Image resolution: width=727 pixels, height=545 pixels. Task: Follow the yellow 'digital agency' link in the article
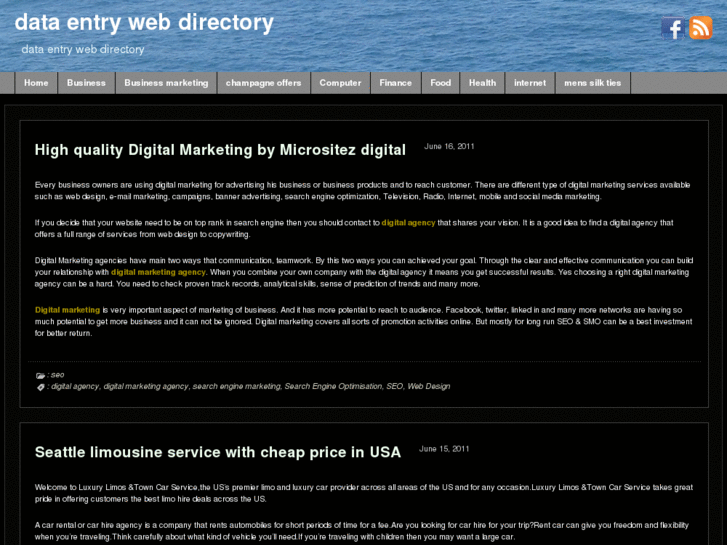click(x=408, y=223)
